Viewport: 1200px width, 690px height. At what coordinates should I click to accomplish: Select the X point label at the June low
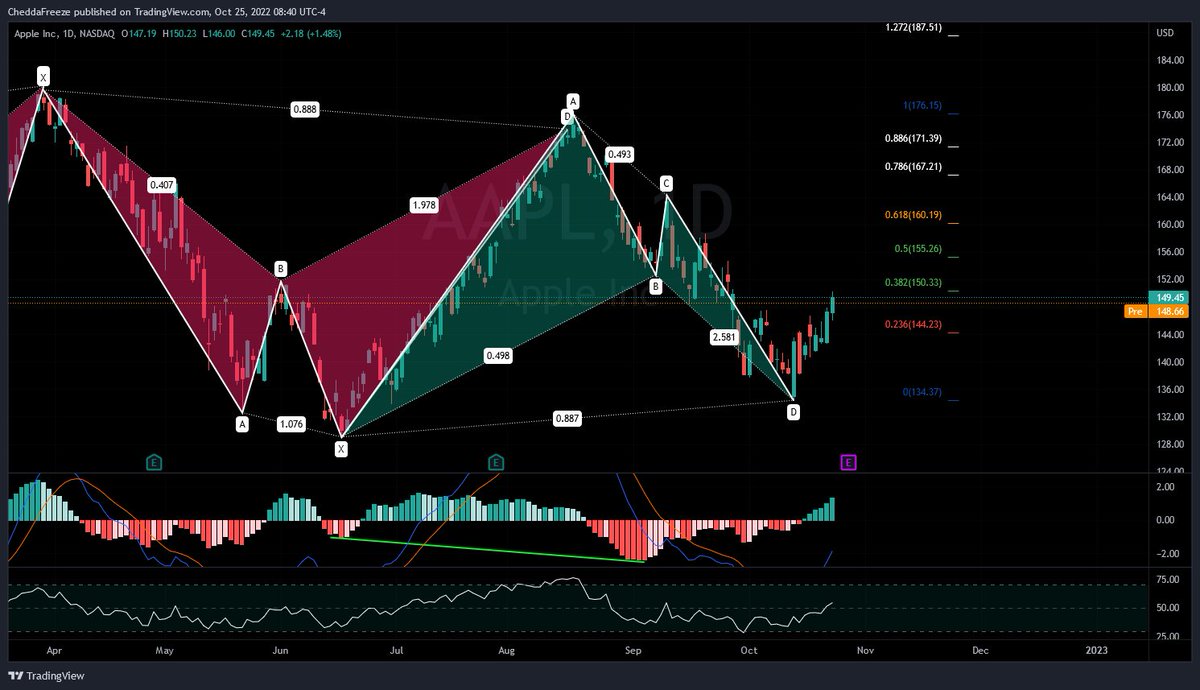(x=342, y=450)
